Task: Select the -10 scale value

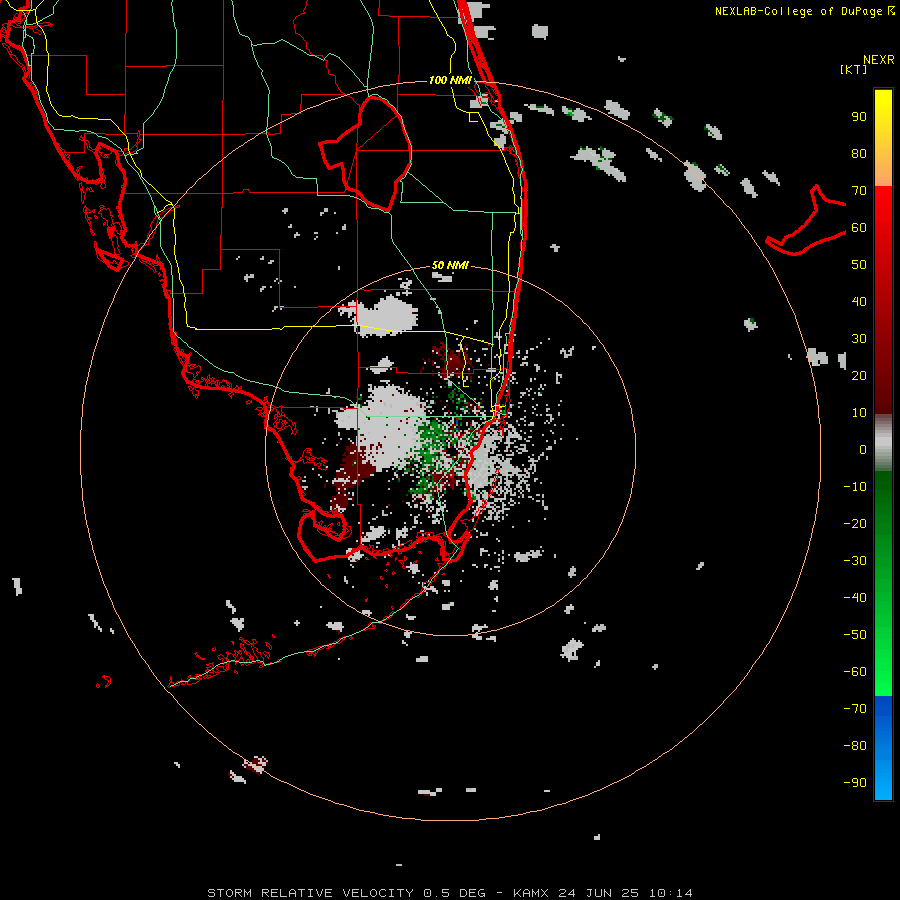Action: pyautogui.click(x=855, y=487)
